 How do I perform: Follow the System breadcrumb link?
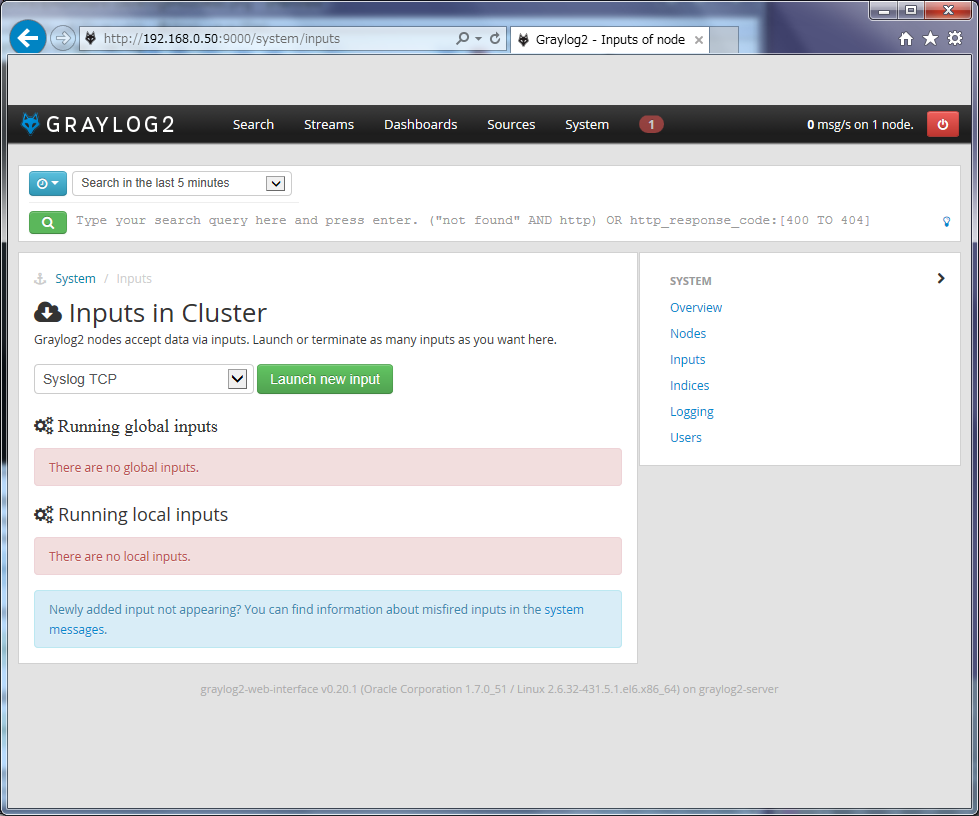(x=76, y=278)
